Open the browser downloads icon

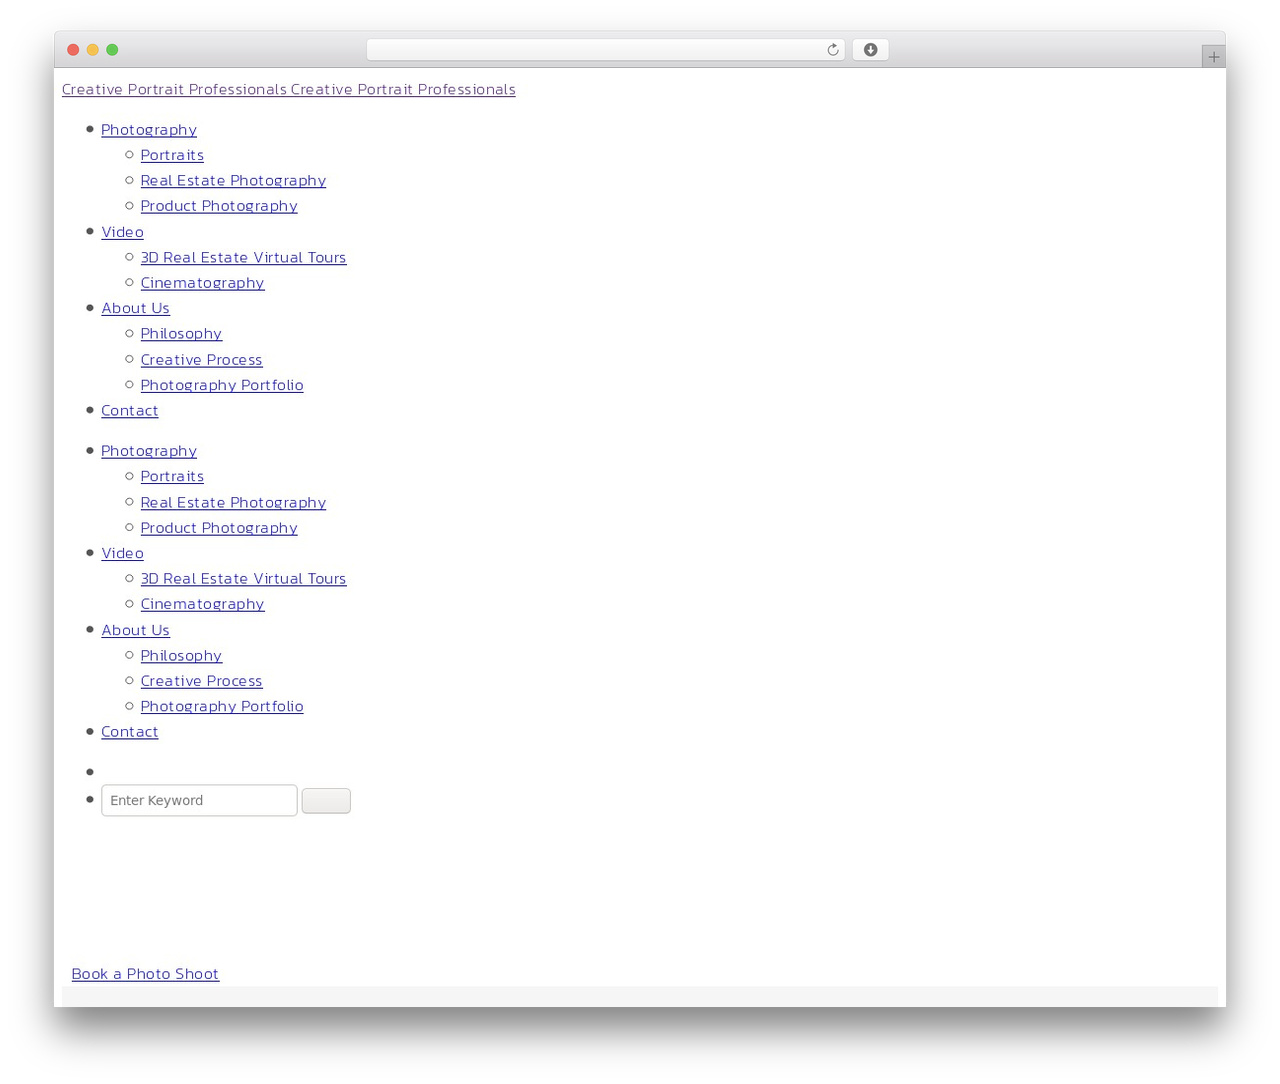(x=870, y=50)
